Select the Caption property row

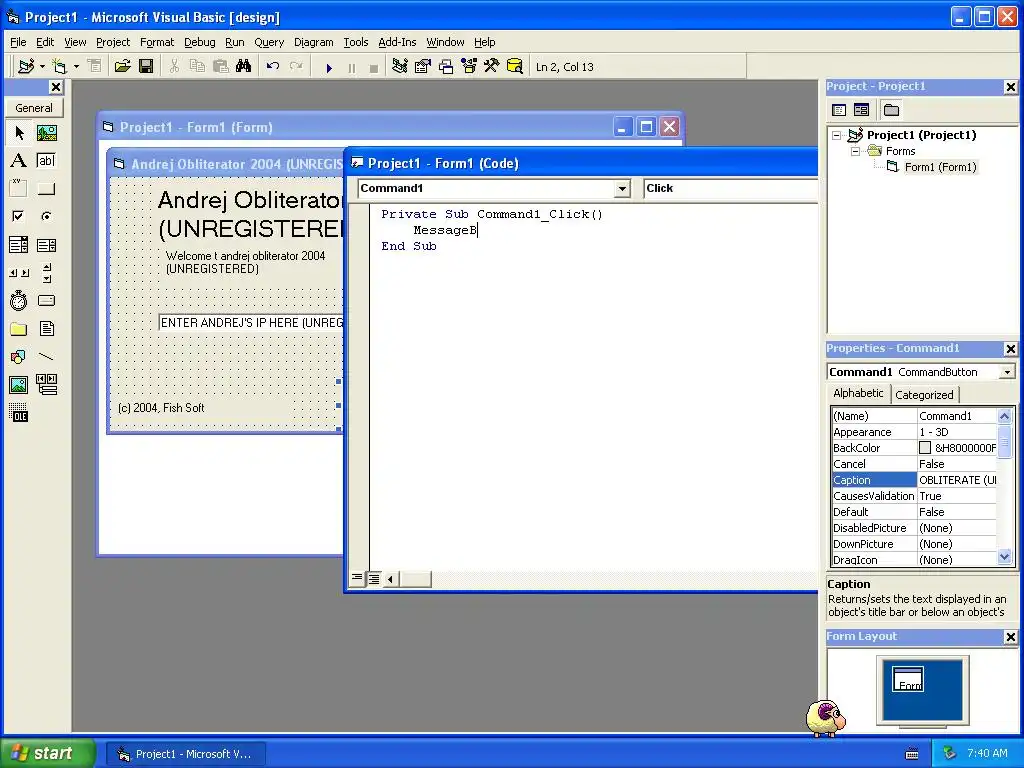(x=915, y=480)
